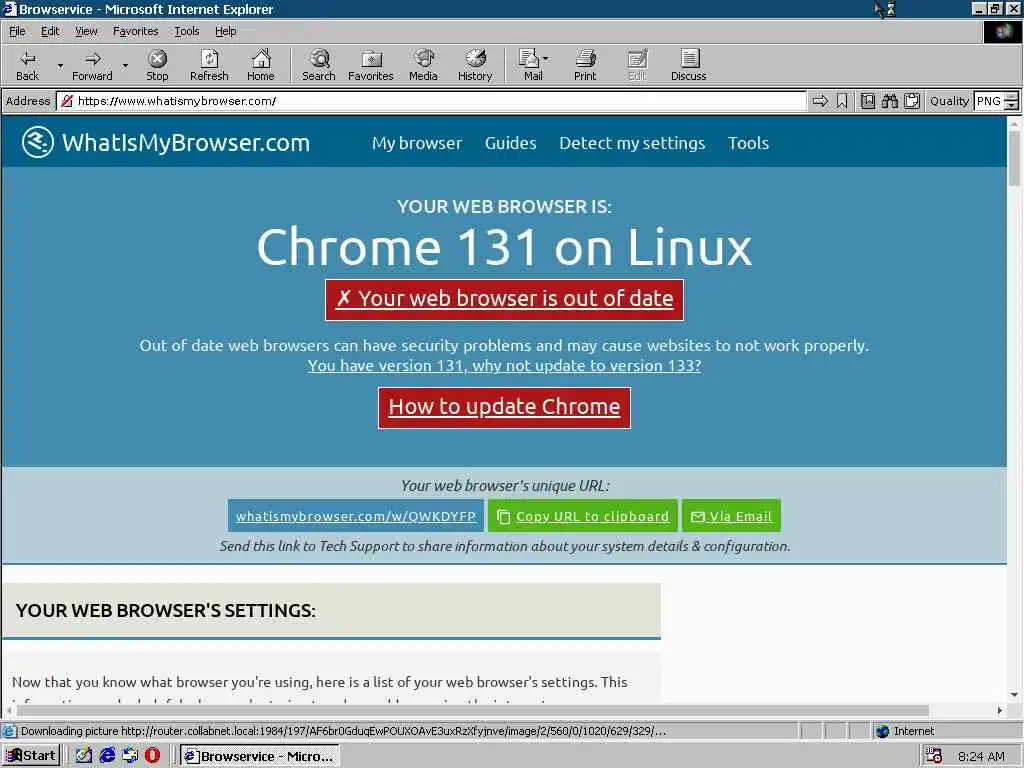Click the bookmark ribbon icon next to Go
The image size is (1024, 768).
point(842,101)
